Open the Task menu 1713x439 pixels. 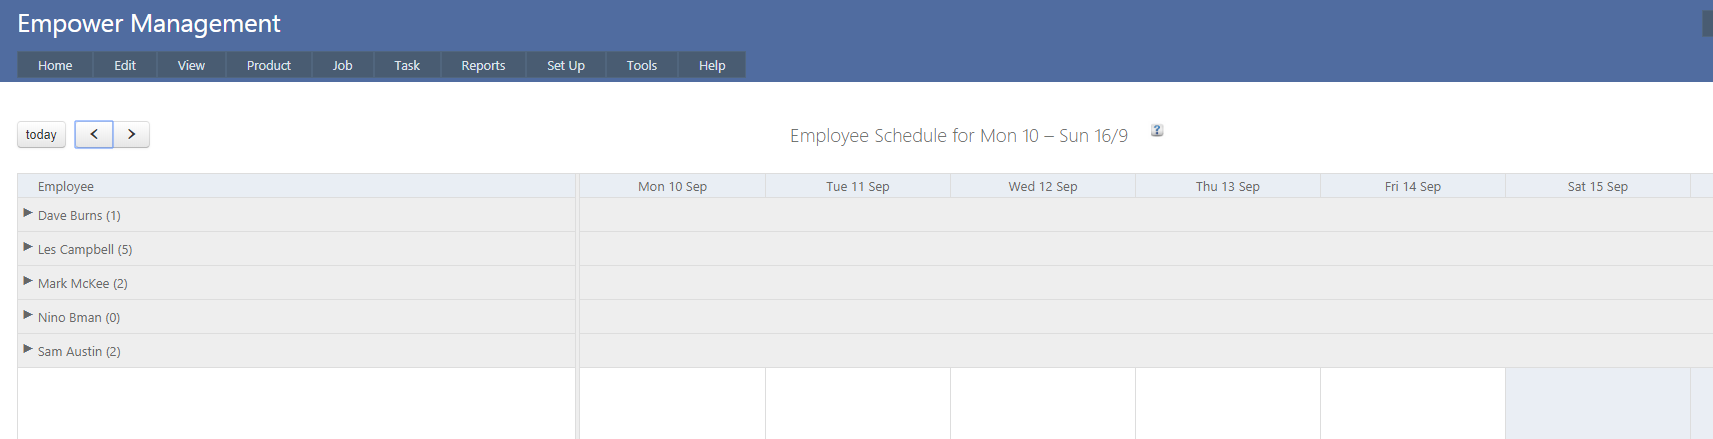pyautogui.click(x=407, y=66)
